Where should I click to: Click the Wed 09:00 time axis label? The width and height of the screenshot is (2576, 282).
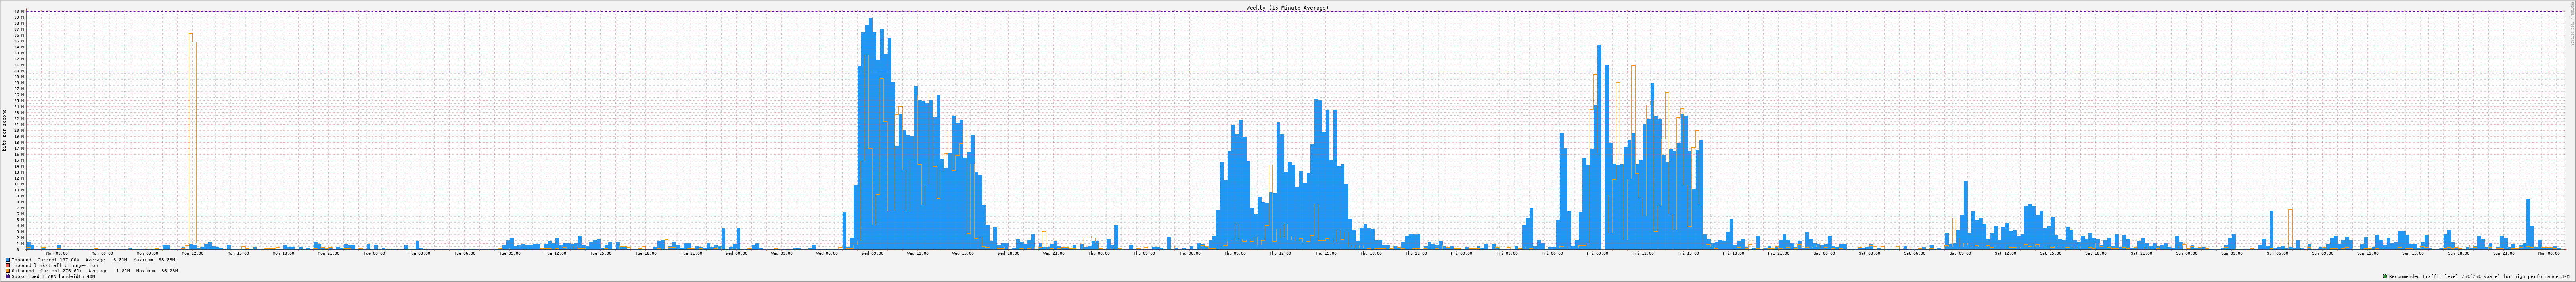click(x=871, y=253)
